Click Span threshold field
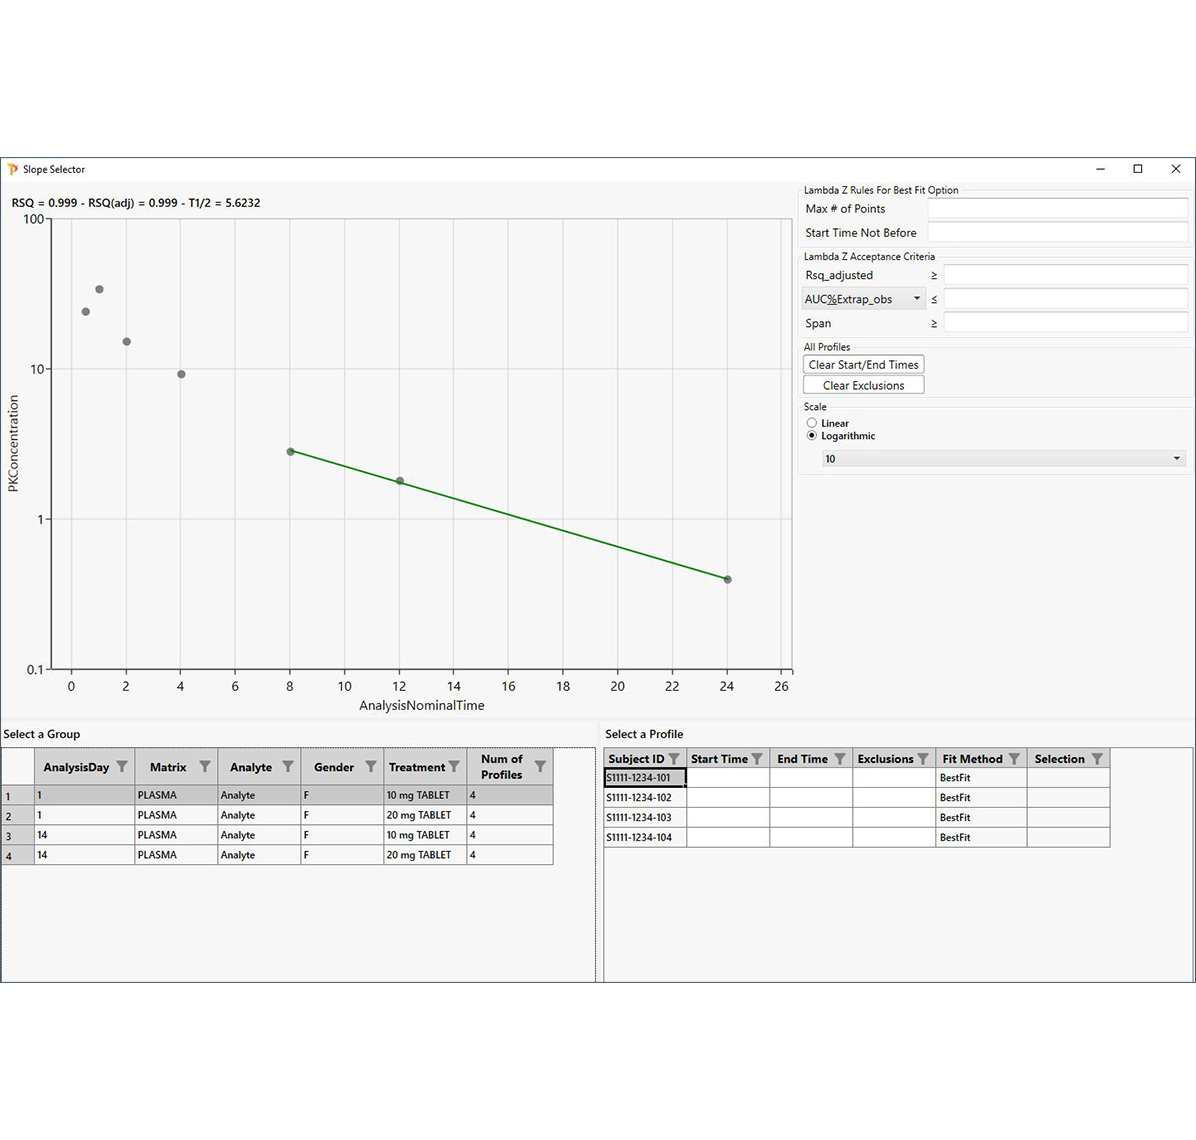The image size is (1196, 1140). click(x=1066, y=323)
